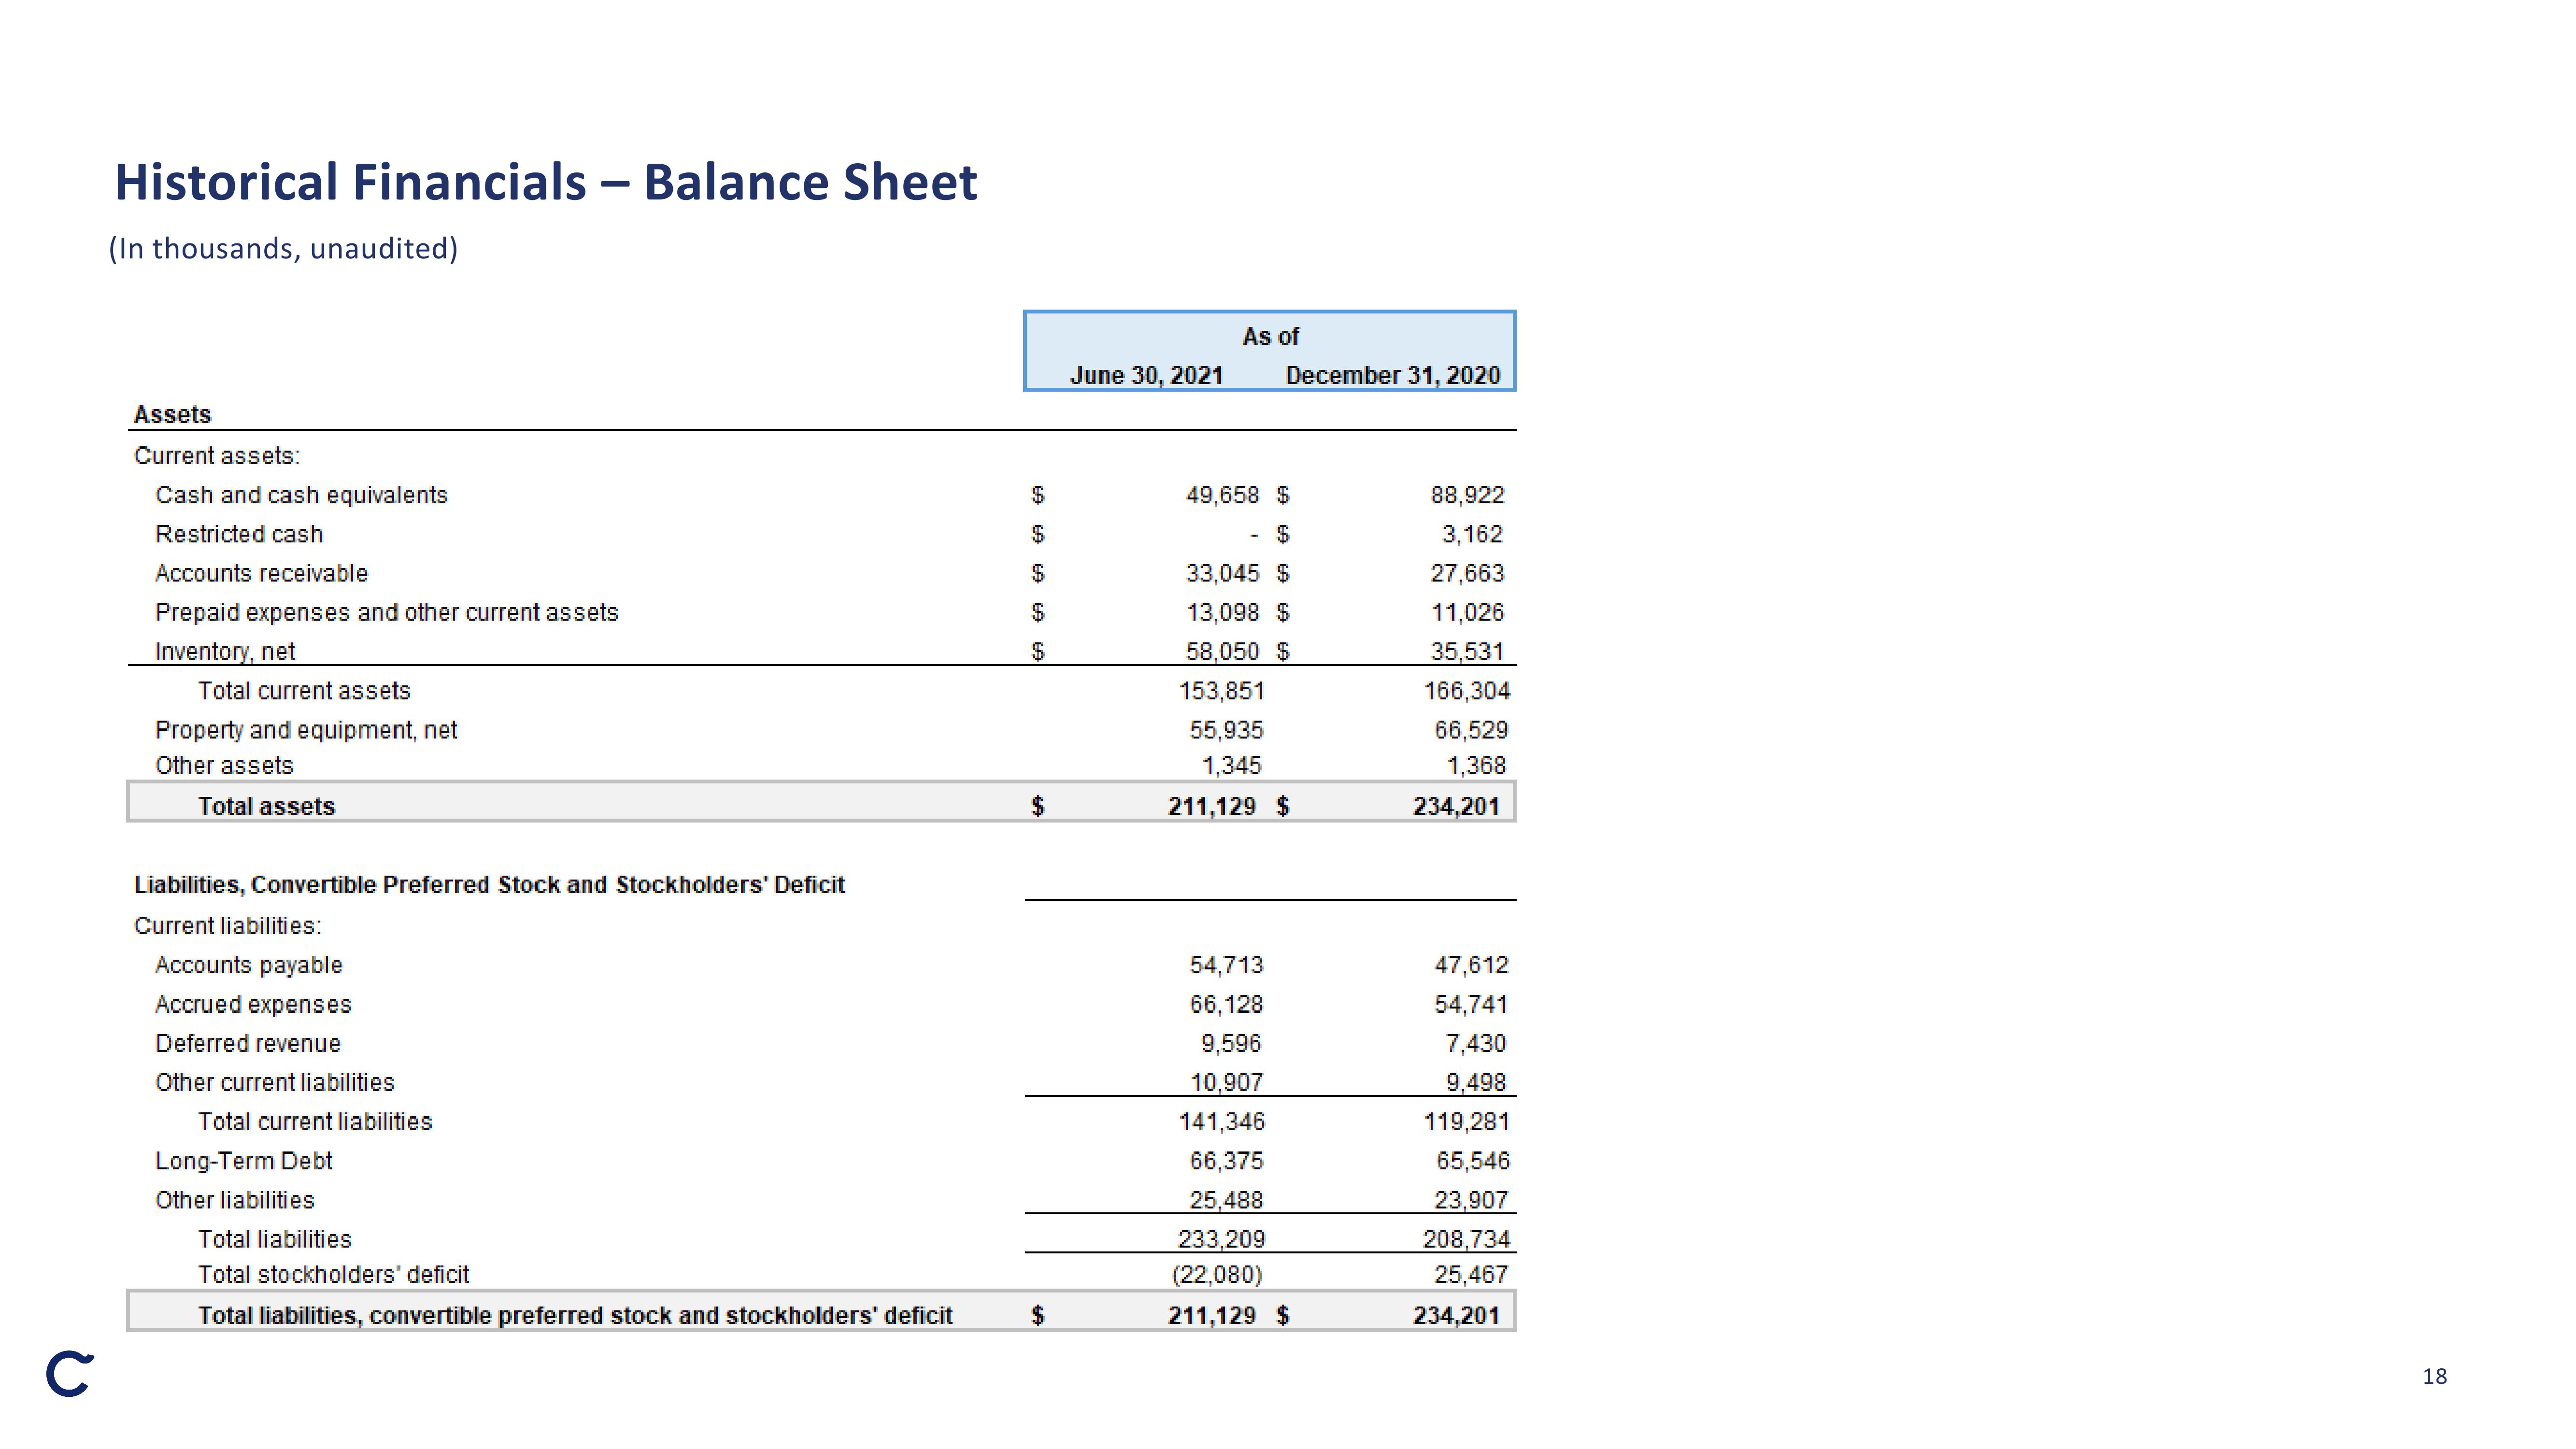
Task: Select other liabilities value 25,488
Action: pyautogui.click(x=1226, y=1200)
